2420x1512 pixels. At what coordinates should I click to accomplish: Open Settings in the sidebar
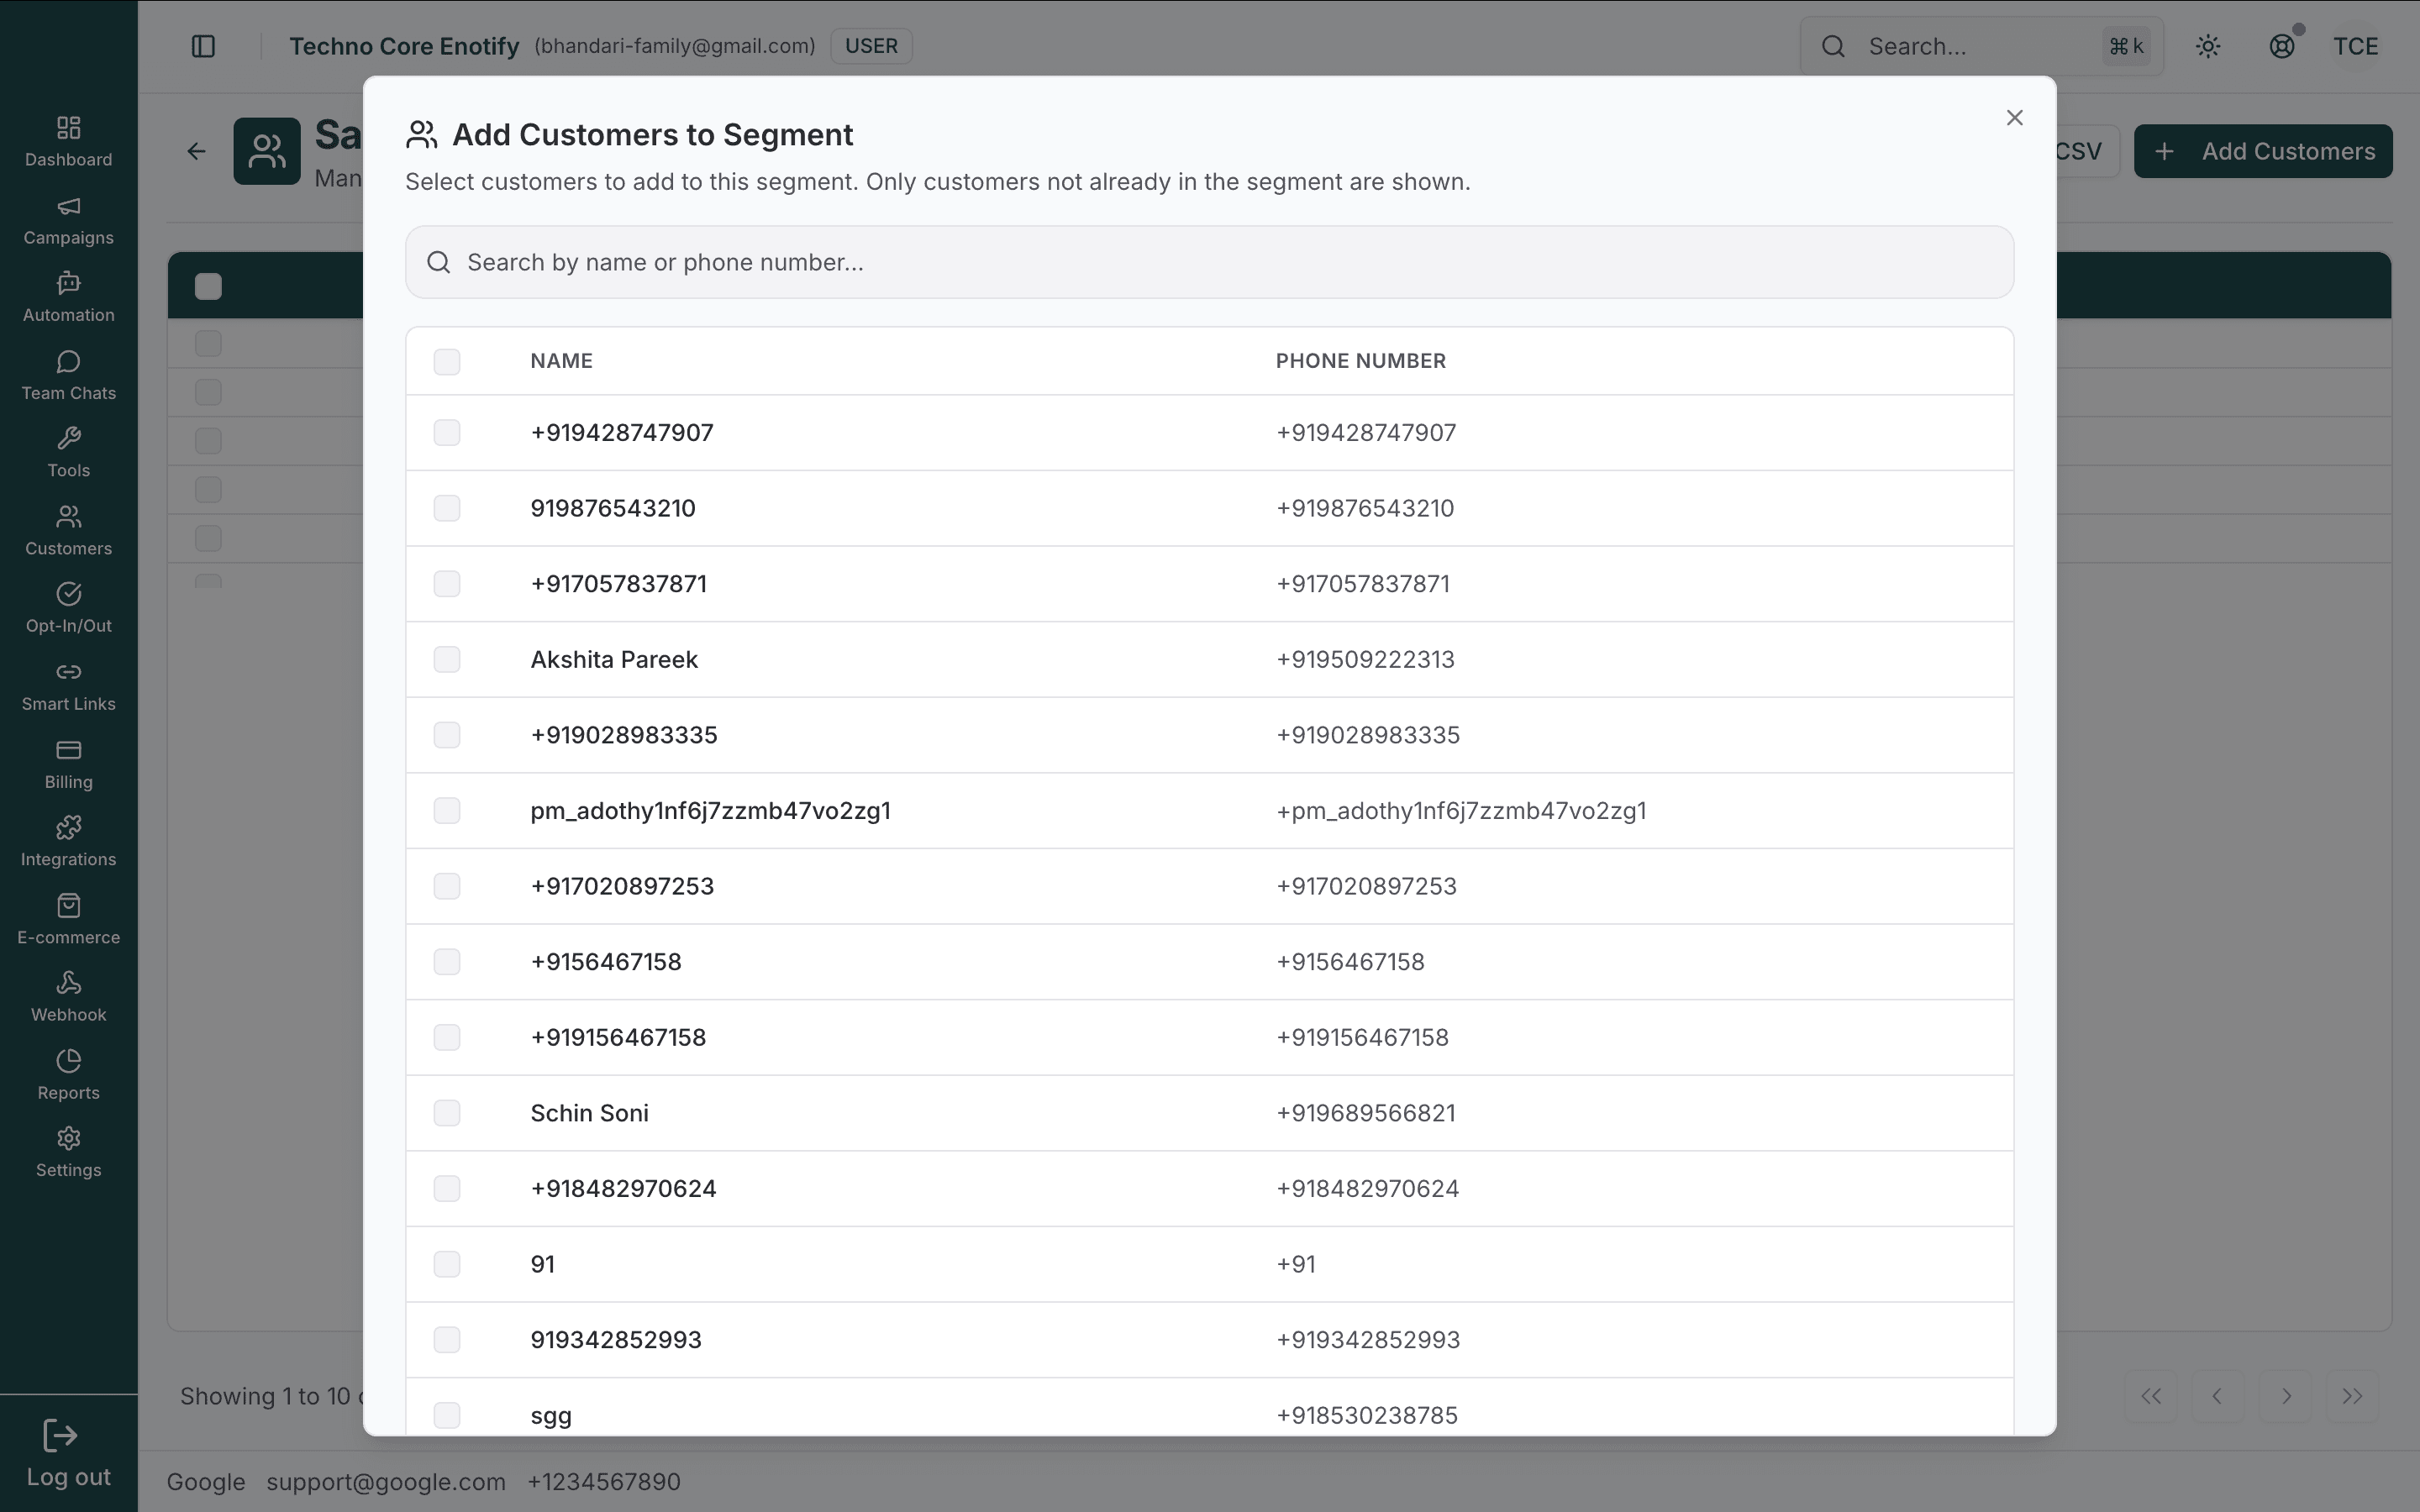point(68,1152)
